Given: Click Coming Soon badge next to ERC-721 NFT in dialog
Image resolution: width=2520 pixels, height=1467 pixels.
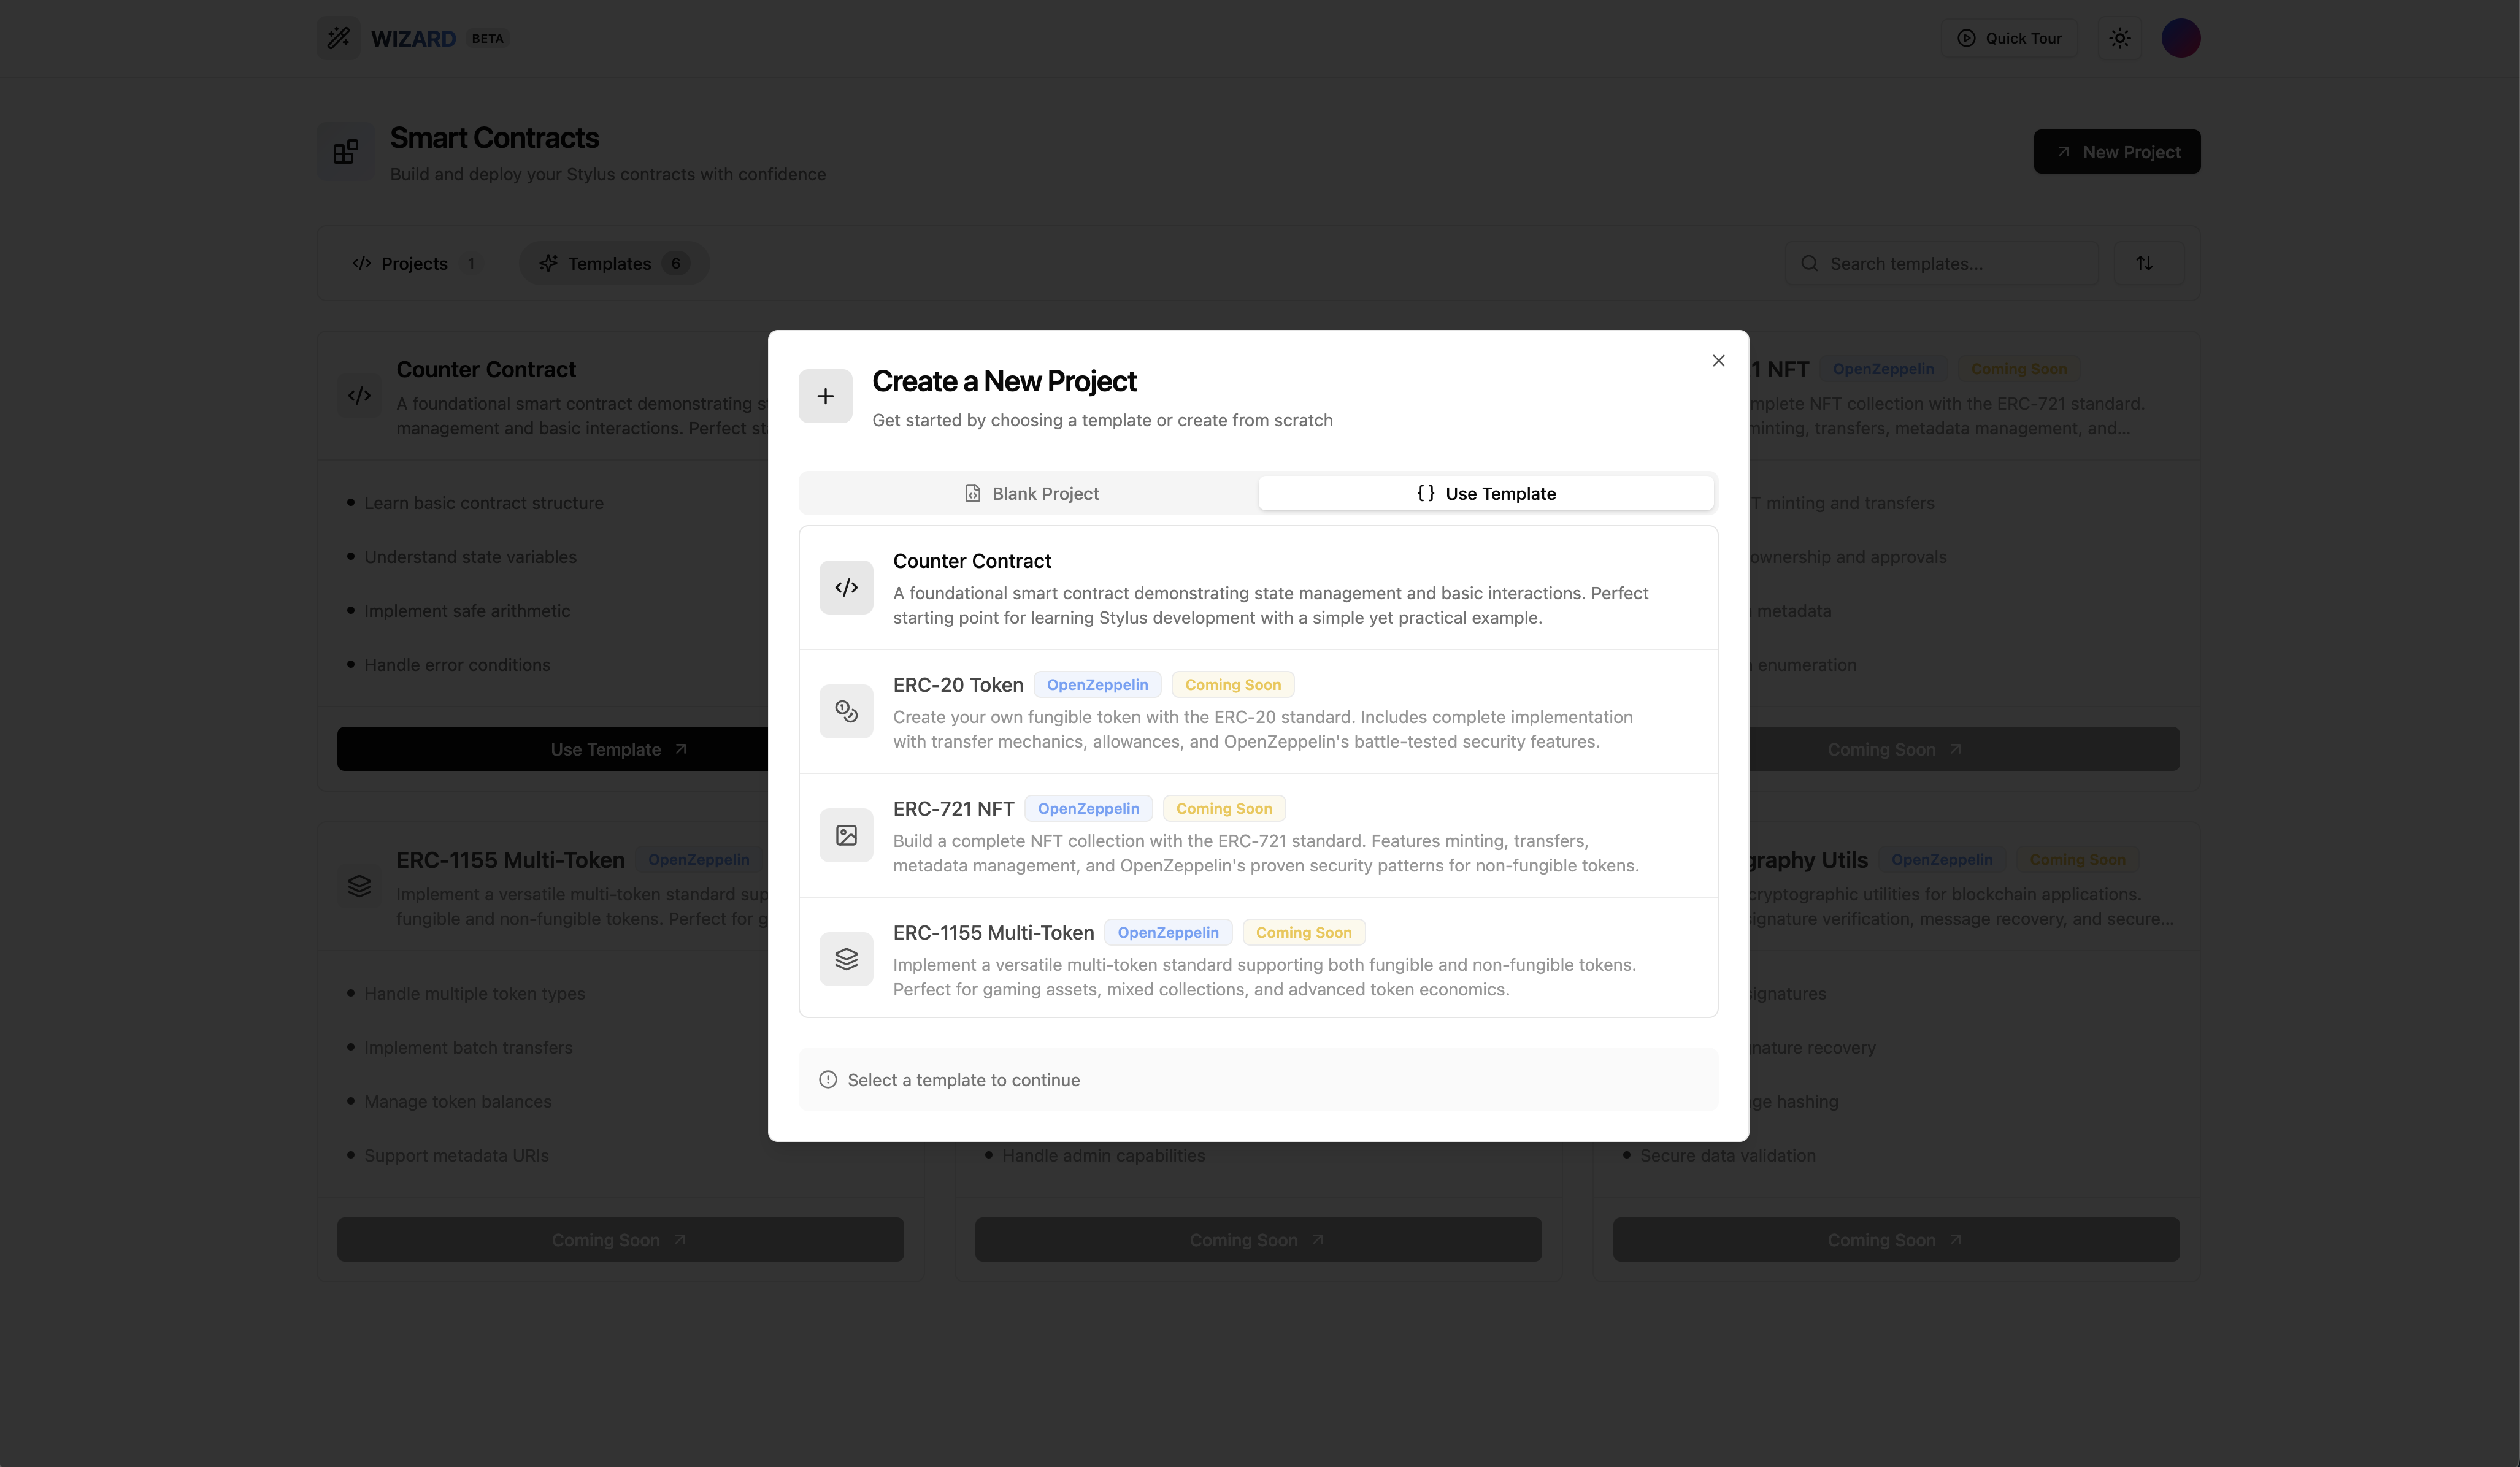Looking at the screenshot, I should tap(1224, 809).
